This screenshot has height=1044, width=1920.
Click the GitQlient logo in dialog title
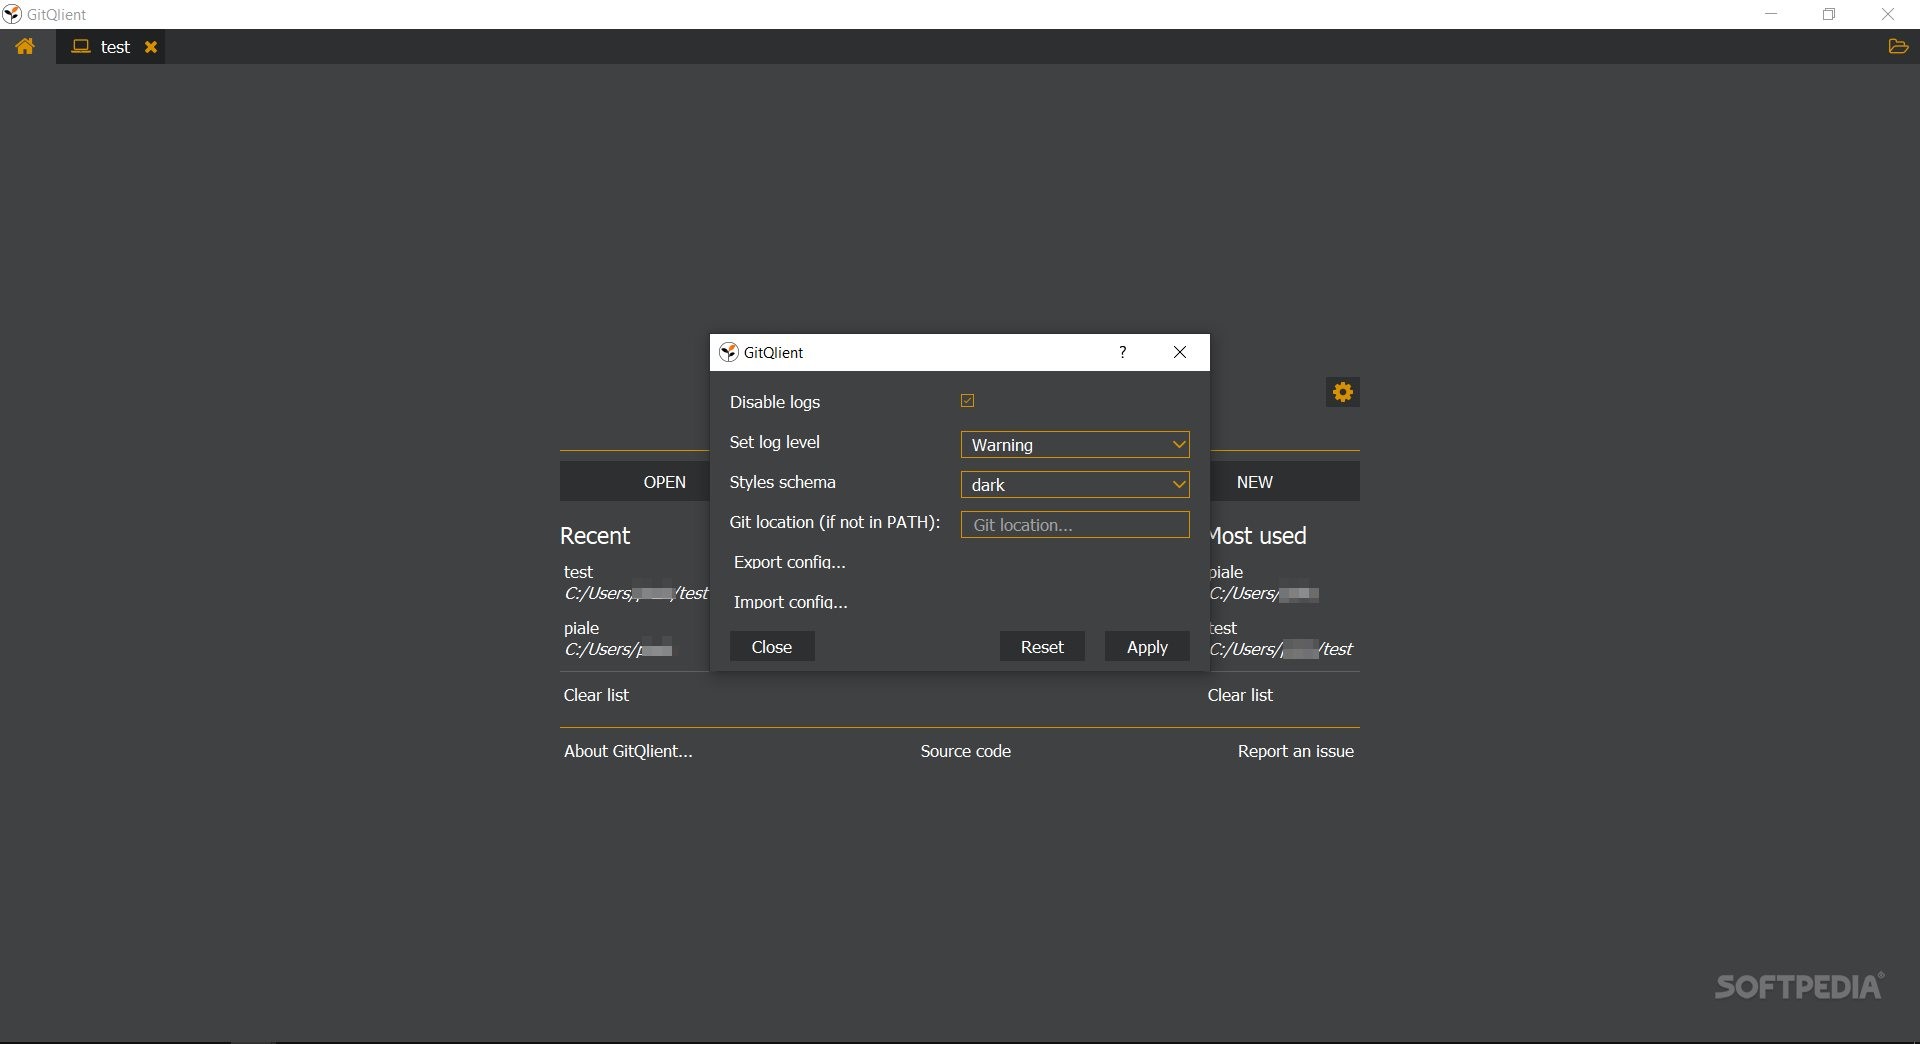729,352
